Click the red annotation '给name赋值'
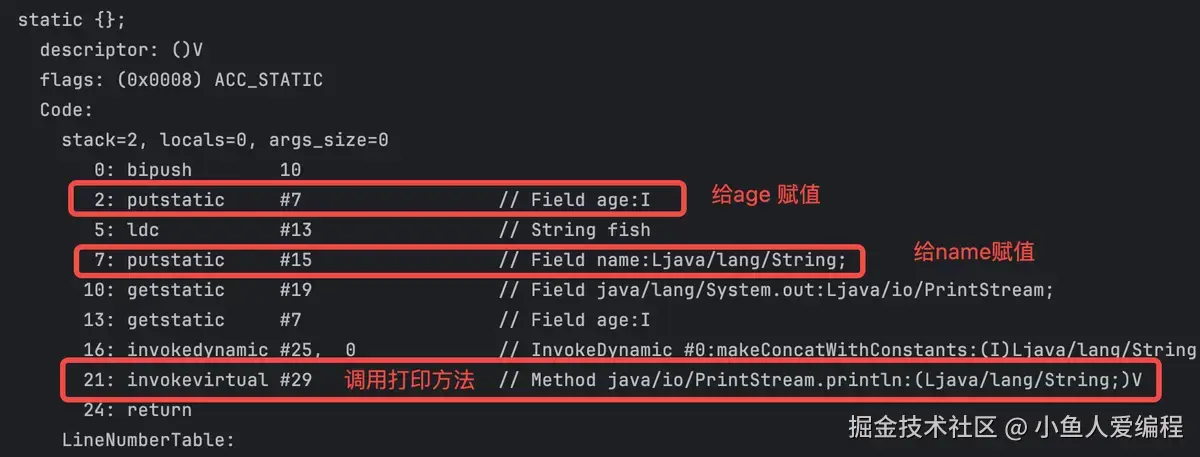The image size is (1200, 457). [974, 252]
